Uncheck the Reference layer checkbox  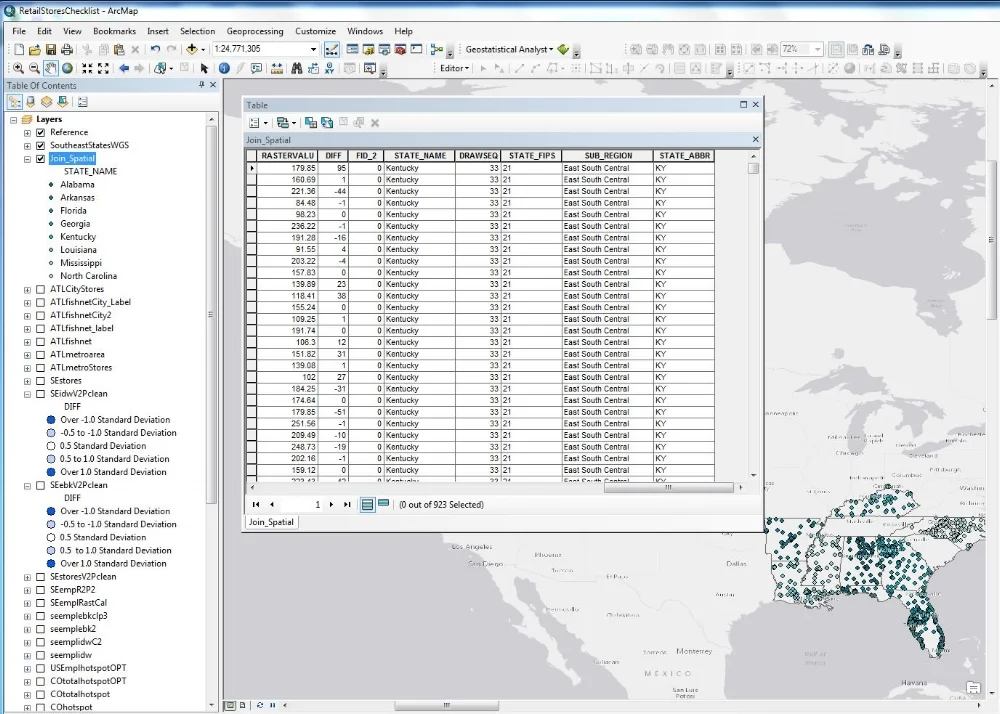(x=41, y=132)
